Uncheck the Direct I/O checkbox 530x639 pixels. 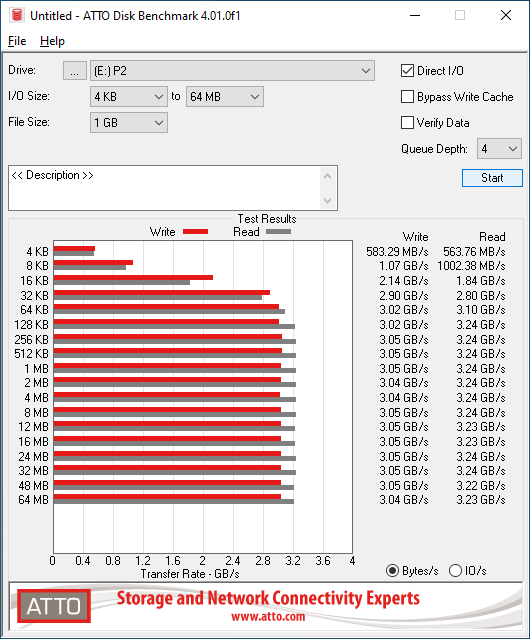coord(407,71)
